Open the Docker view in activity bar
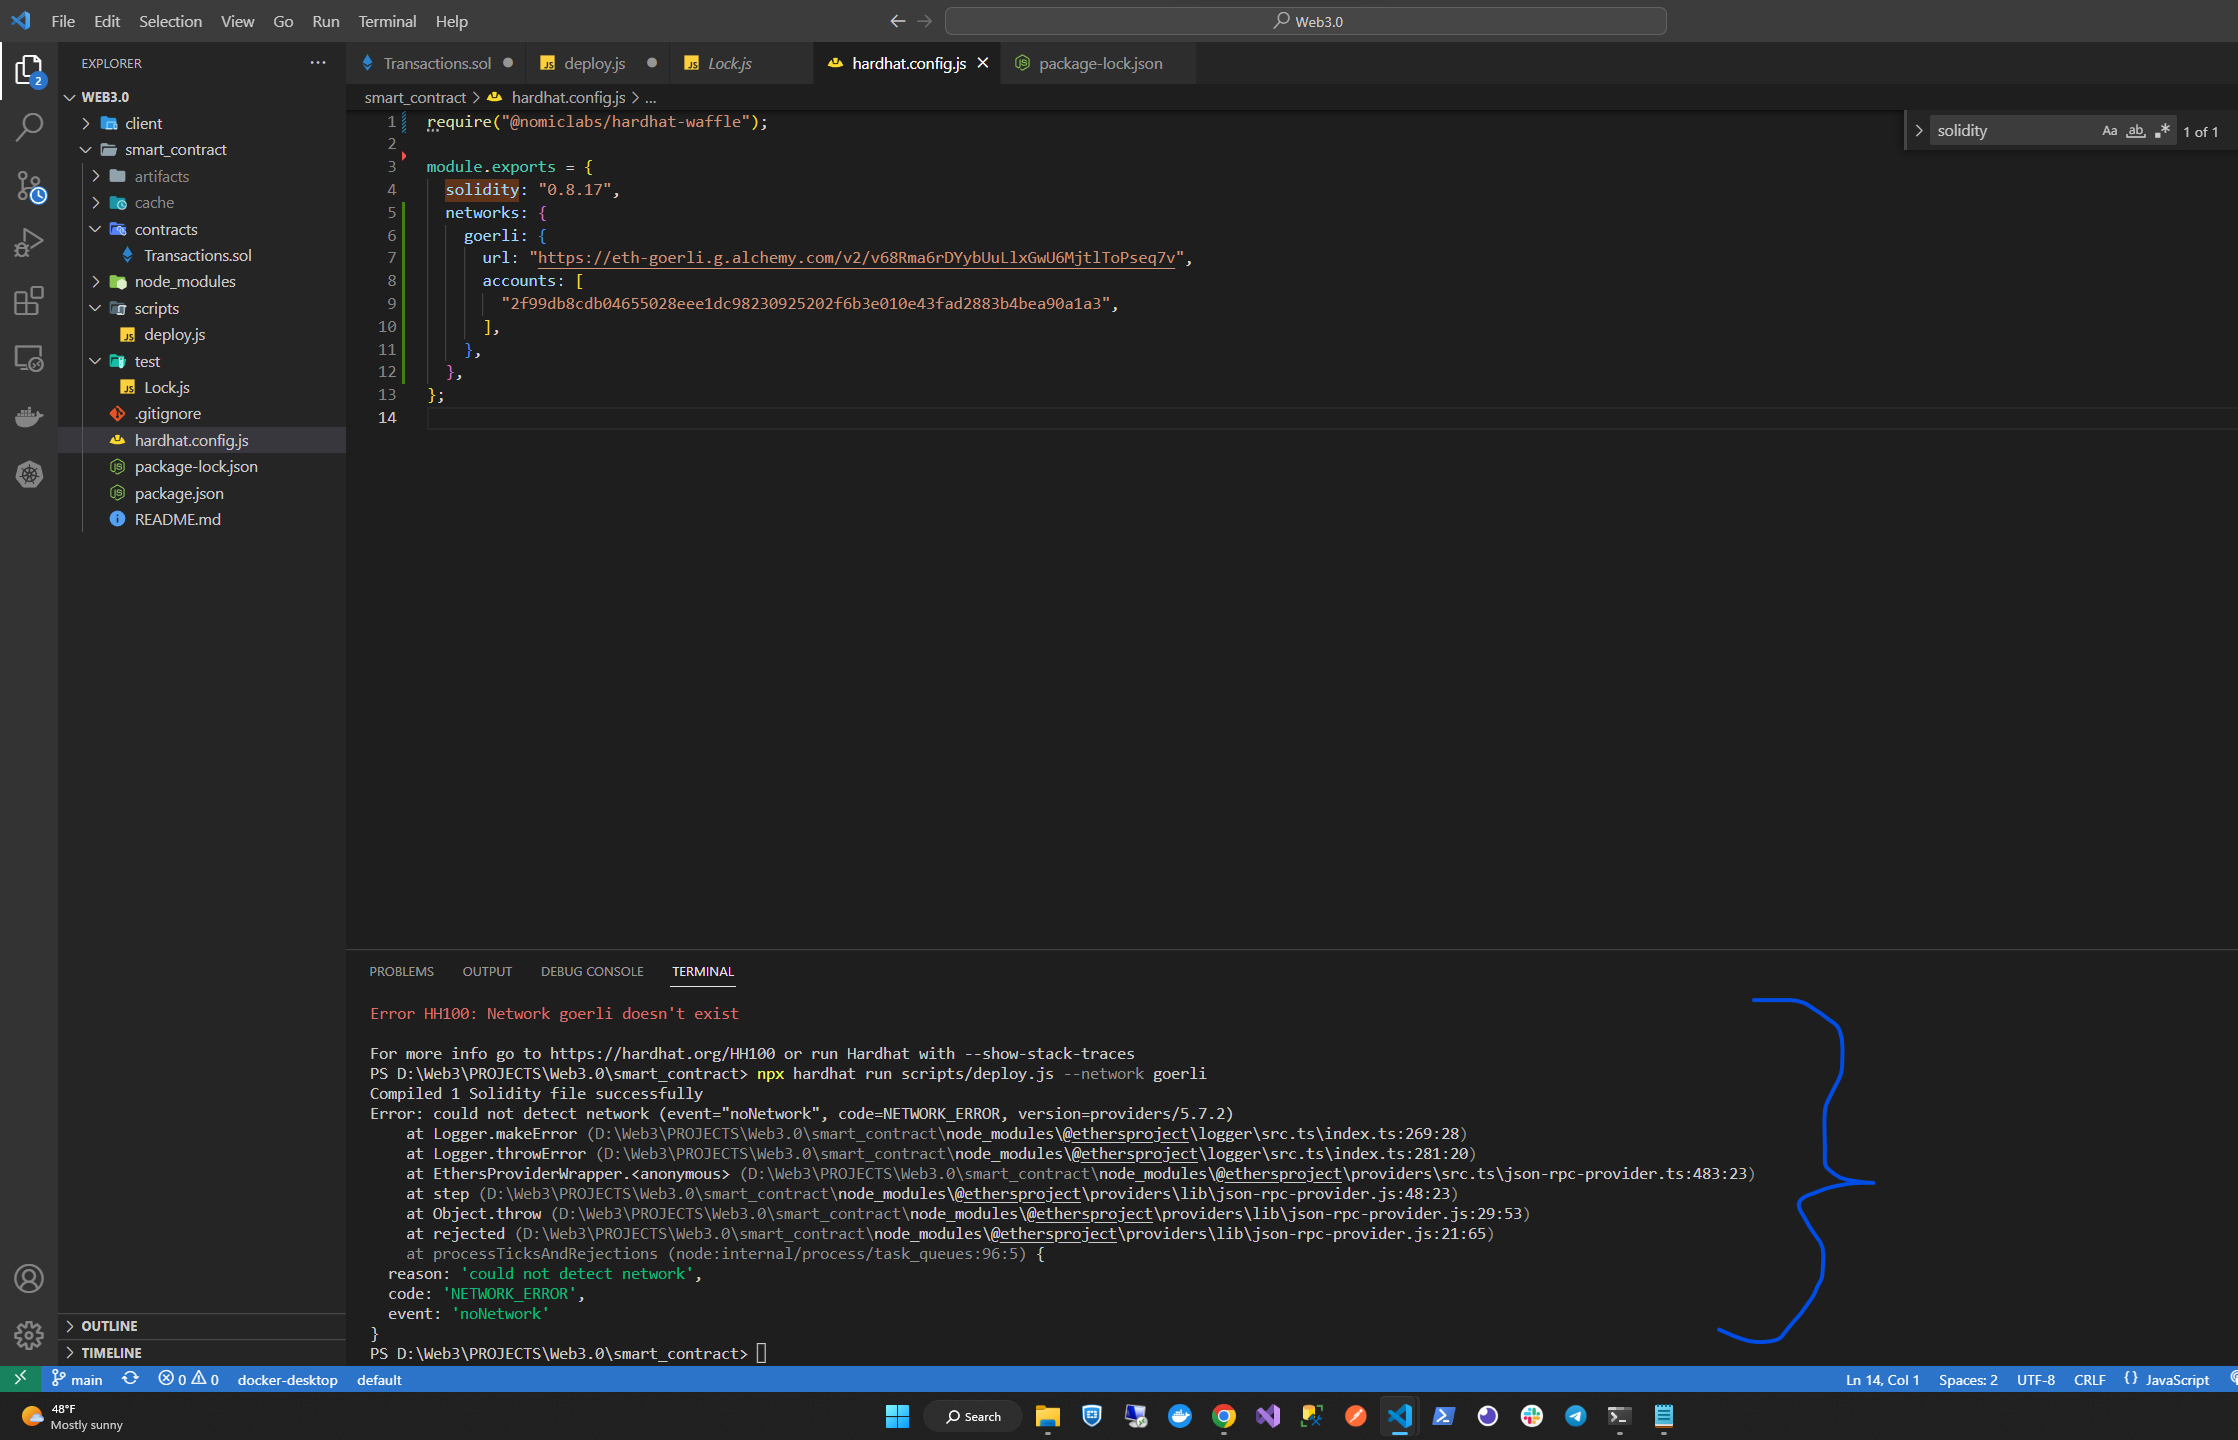 click(29, 416)
